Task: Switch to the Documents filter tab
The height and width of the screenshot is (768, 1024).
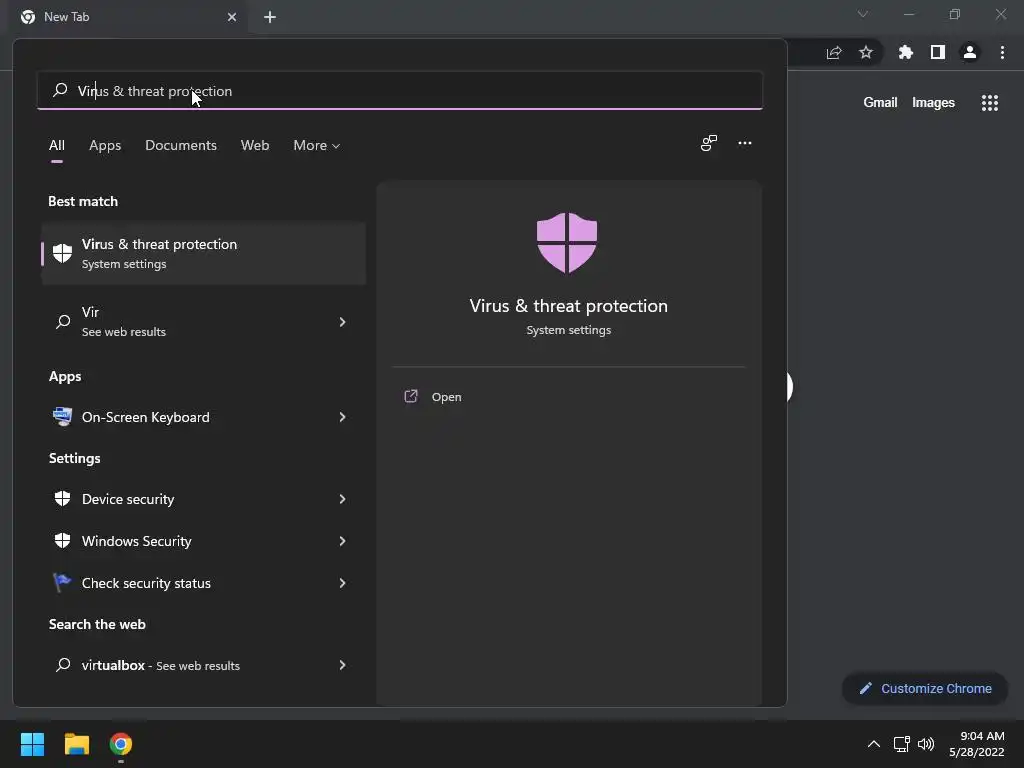Action: coord(181,145)
